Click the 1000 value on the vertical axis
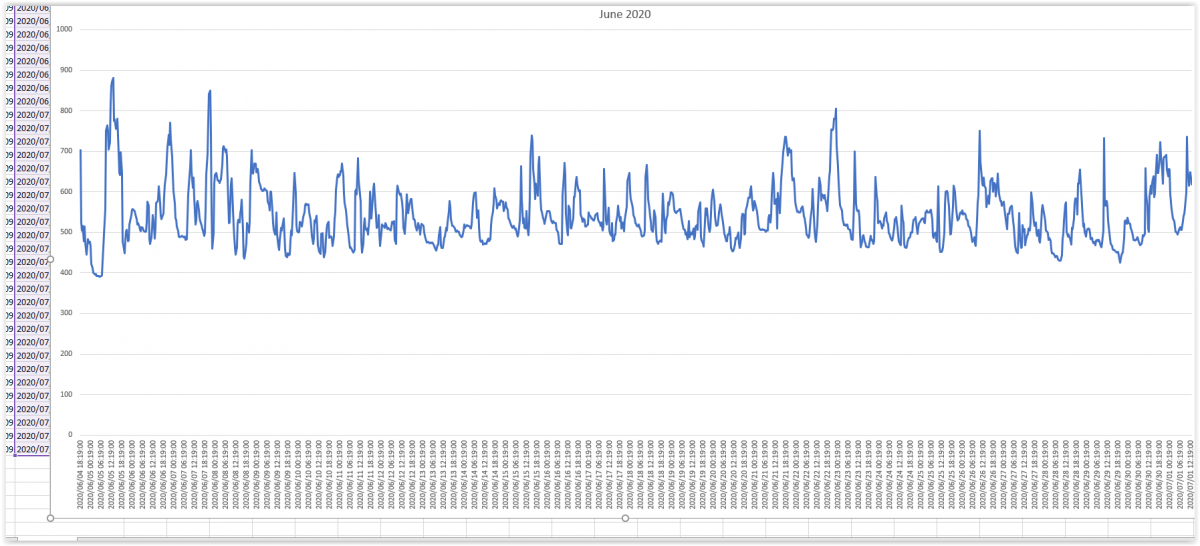 [65, 29]
